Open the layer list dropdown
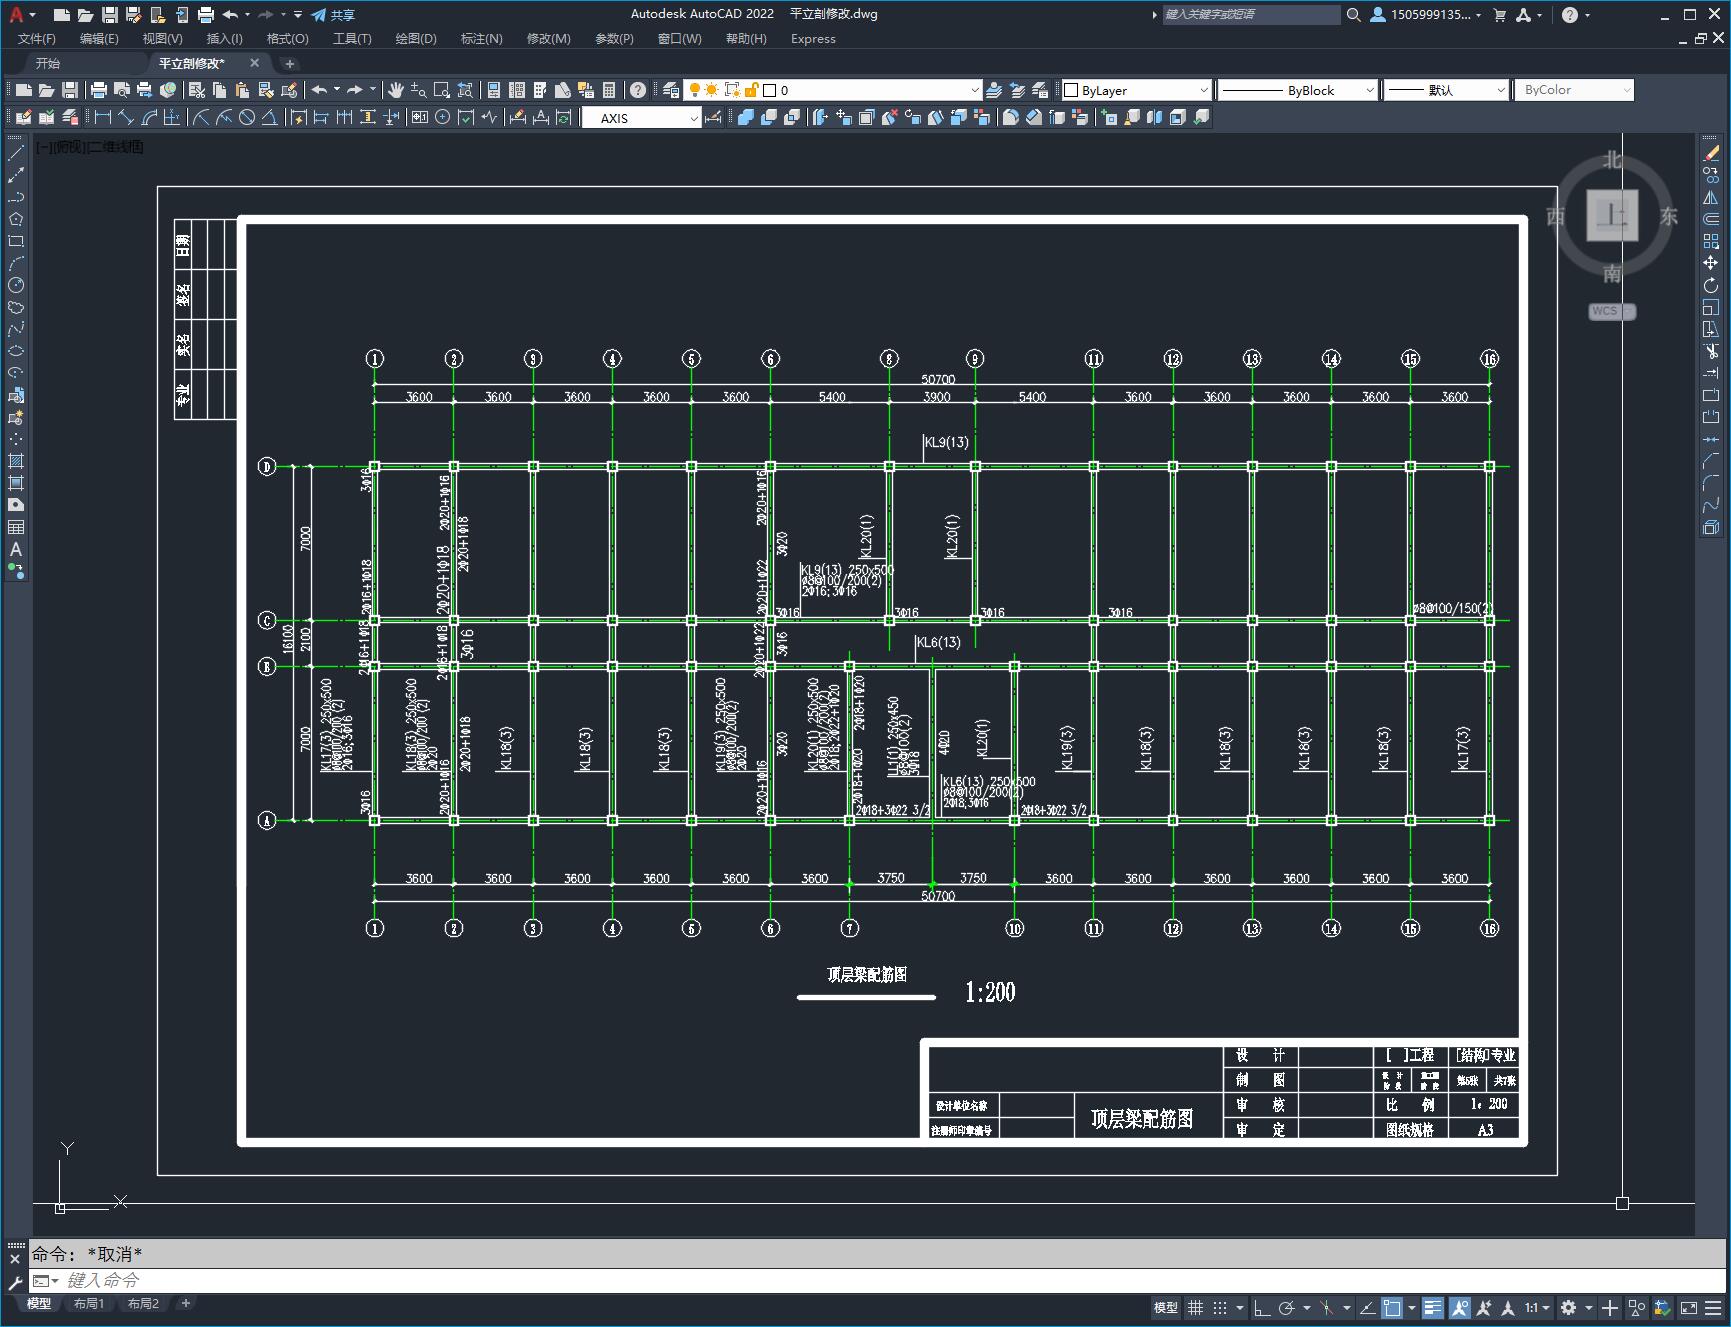The width and height of the screenshot is (1731, 1327). (x=975, y=90)
